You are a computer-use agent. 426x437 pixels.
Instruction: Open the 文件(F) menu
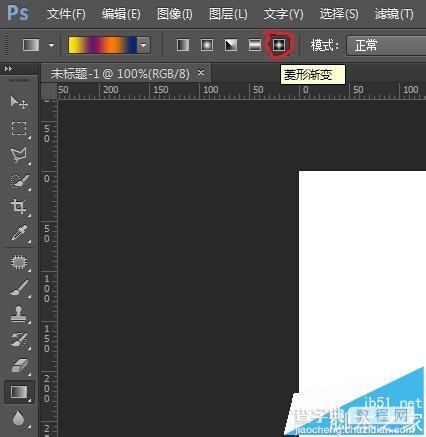coord(66,14)
